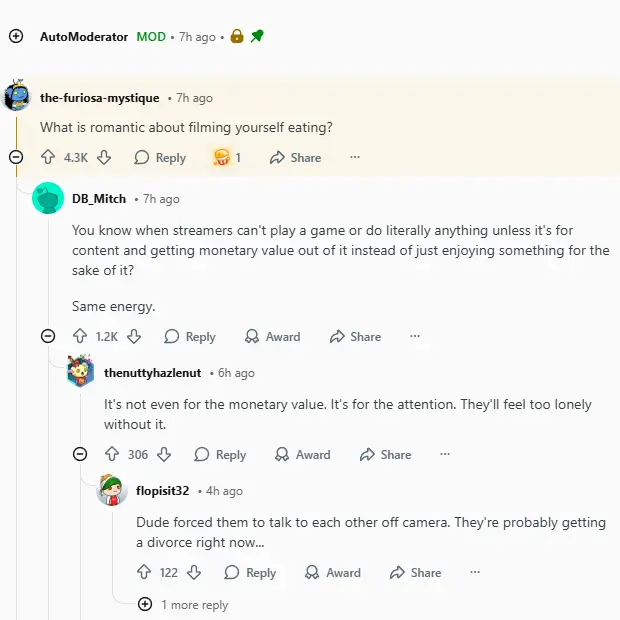Share flopisit32's comment
Image resolution: width=620 pixels, height=620 pixels.
[x=414, y=573]
